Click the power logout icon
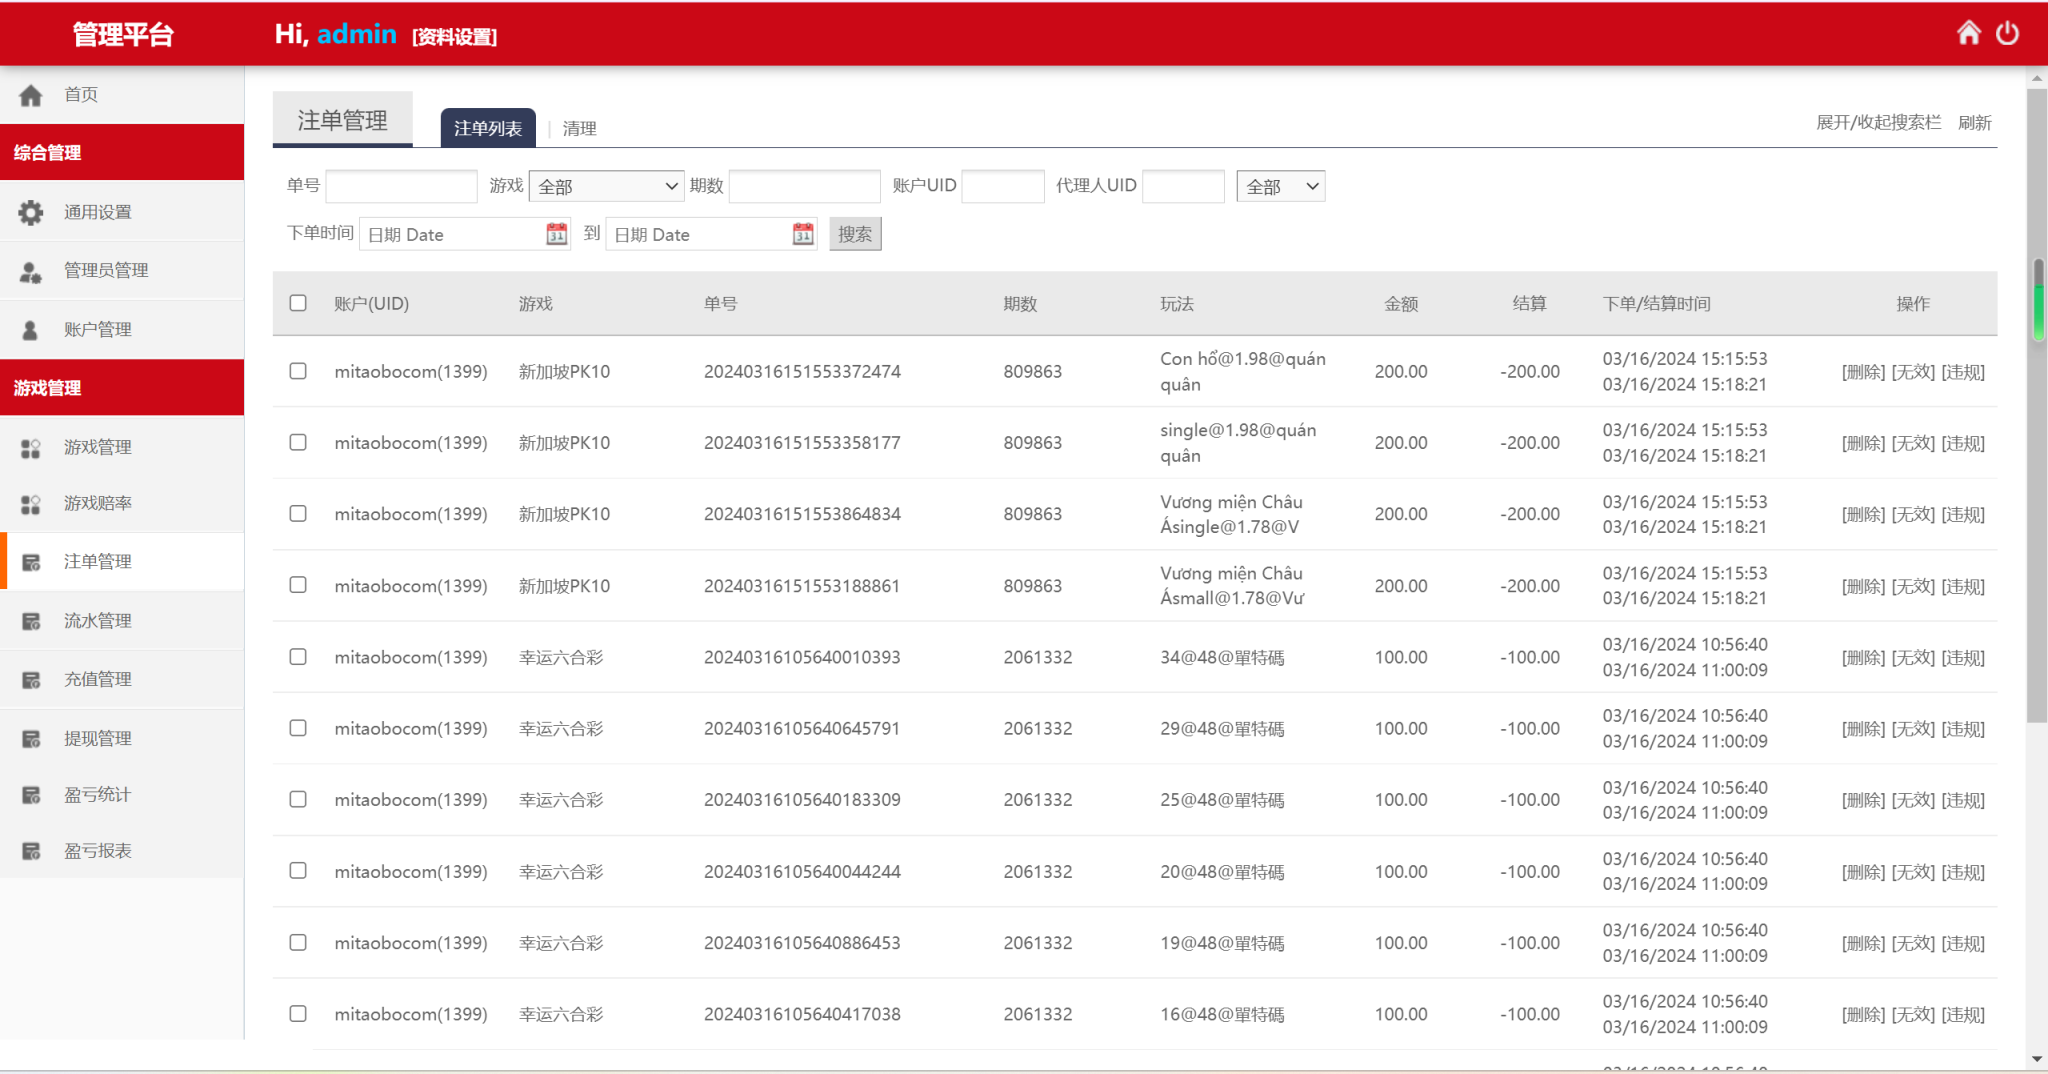Screen dimensions: 2048x1074 pyautogui.click(x=2007, y=33)
